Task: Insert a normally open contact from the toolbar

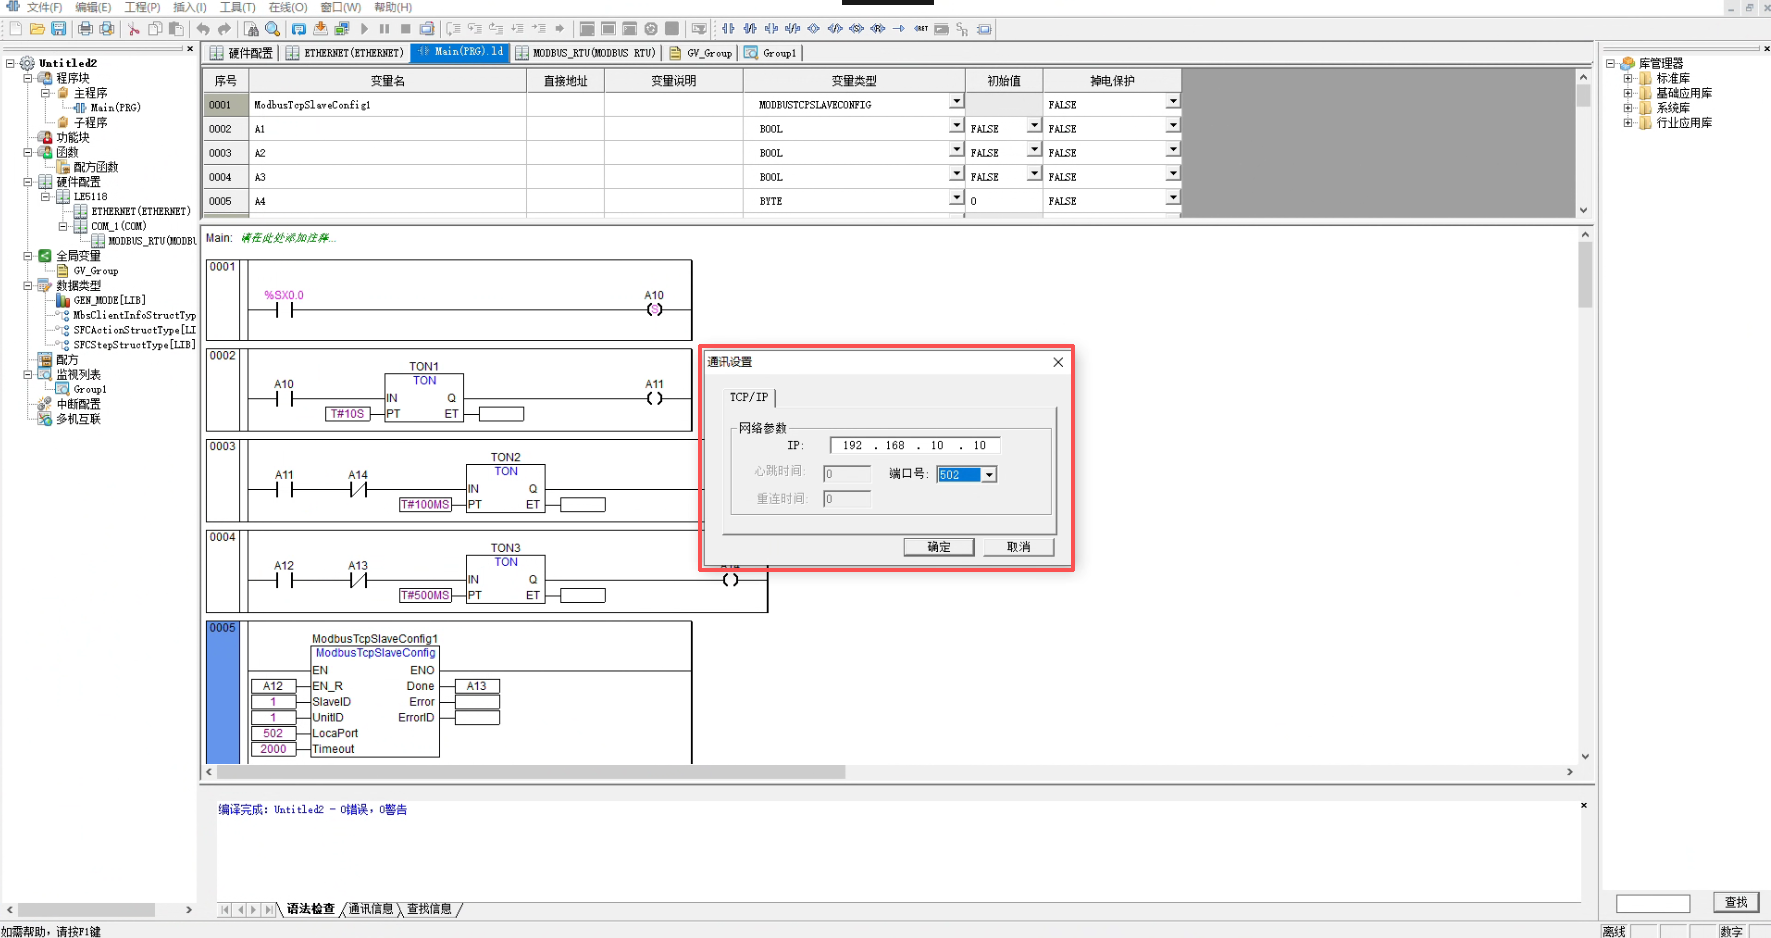Action: [728, 29]
